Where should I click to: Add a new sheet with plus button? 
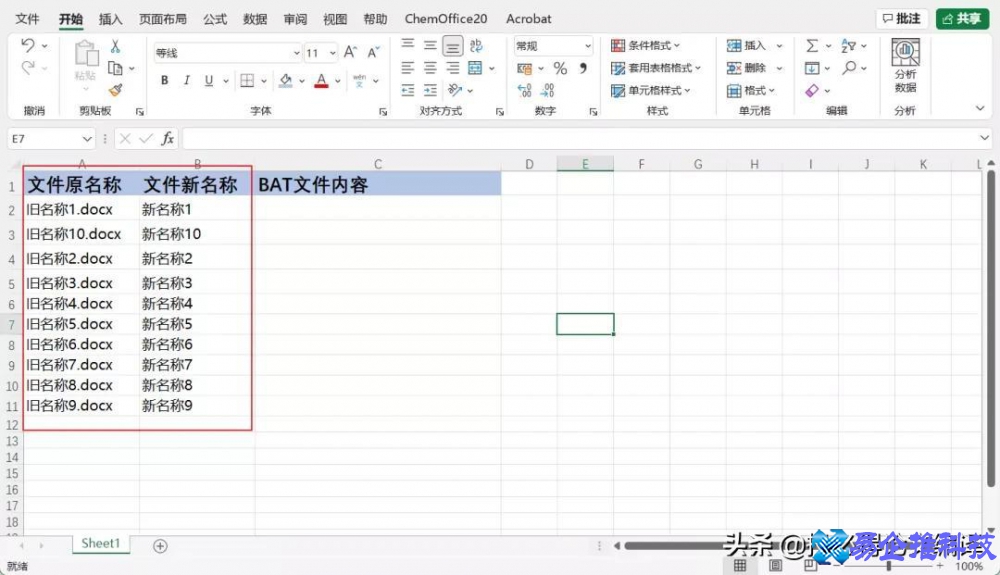(x=160, y=546)
